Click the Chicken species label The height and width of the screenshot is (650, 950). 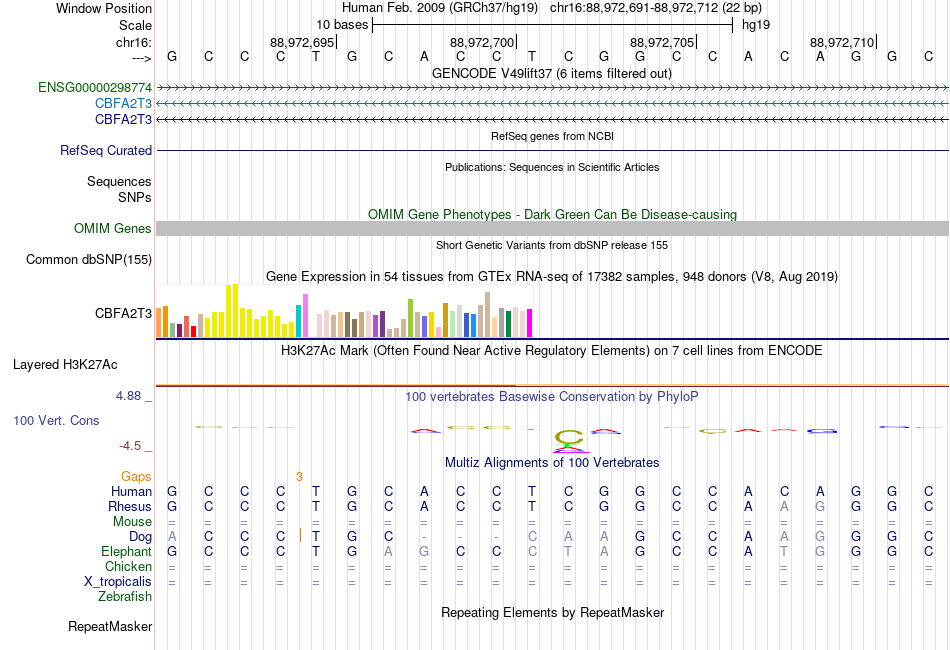coord(128,566)
